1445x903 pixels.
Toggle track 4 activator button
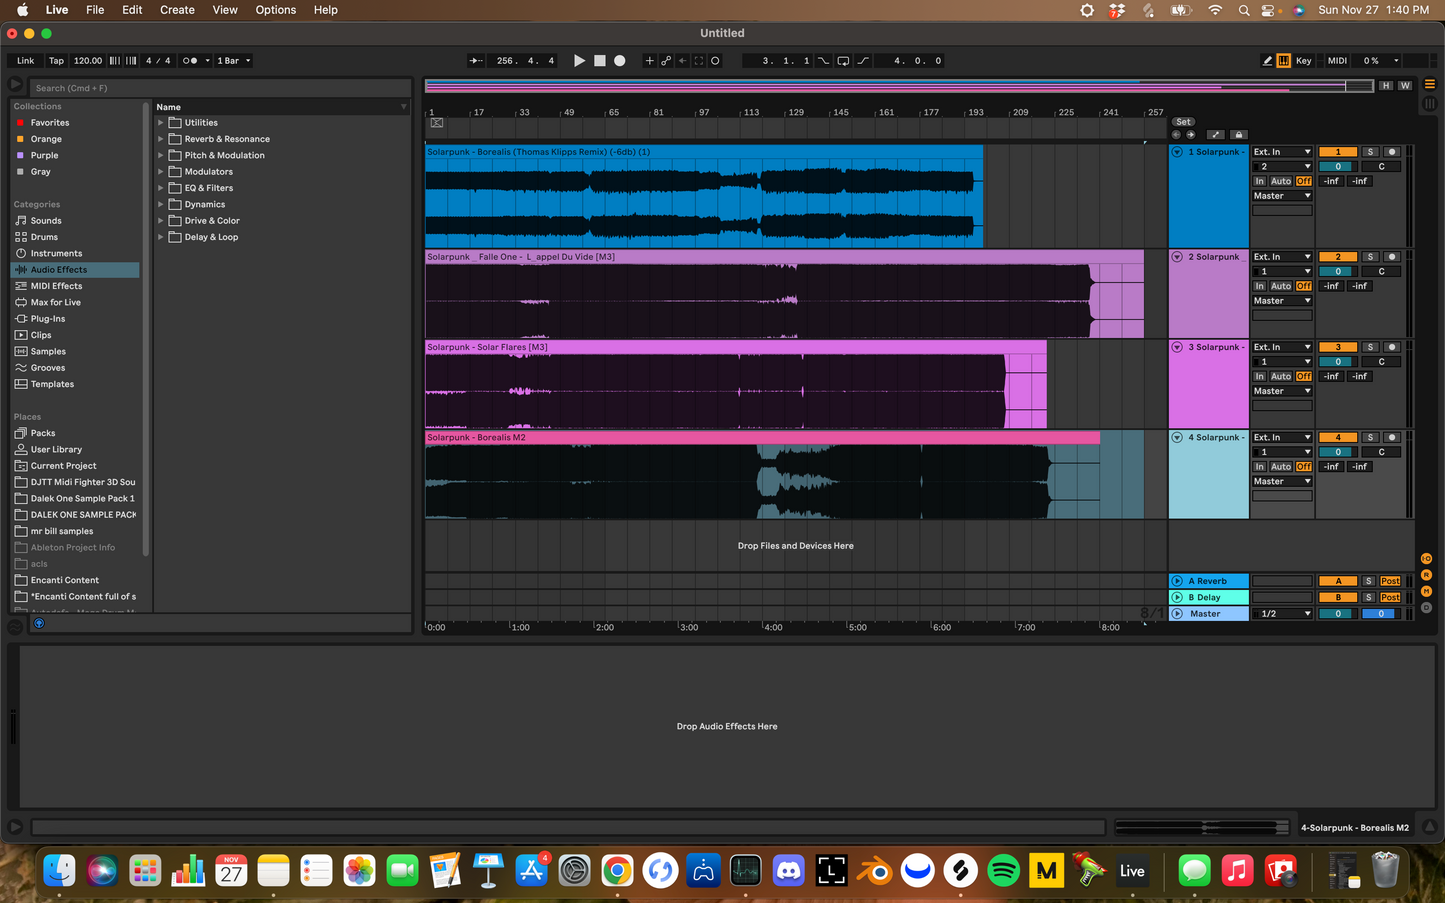click(x=1338, y=437)
